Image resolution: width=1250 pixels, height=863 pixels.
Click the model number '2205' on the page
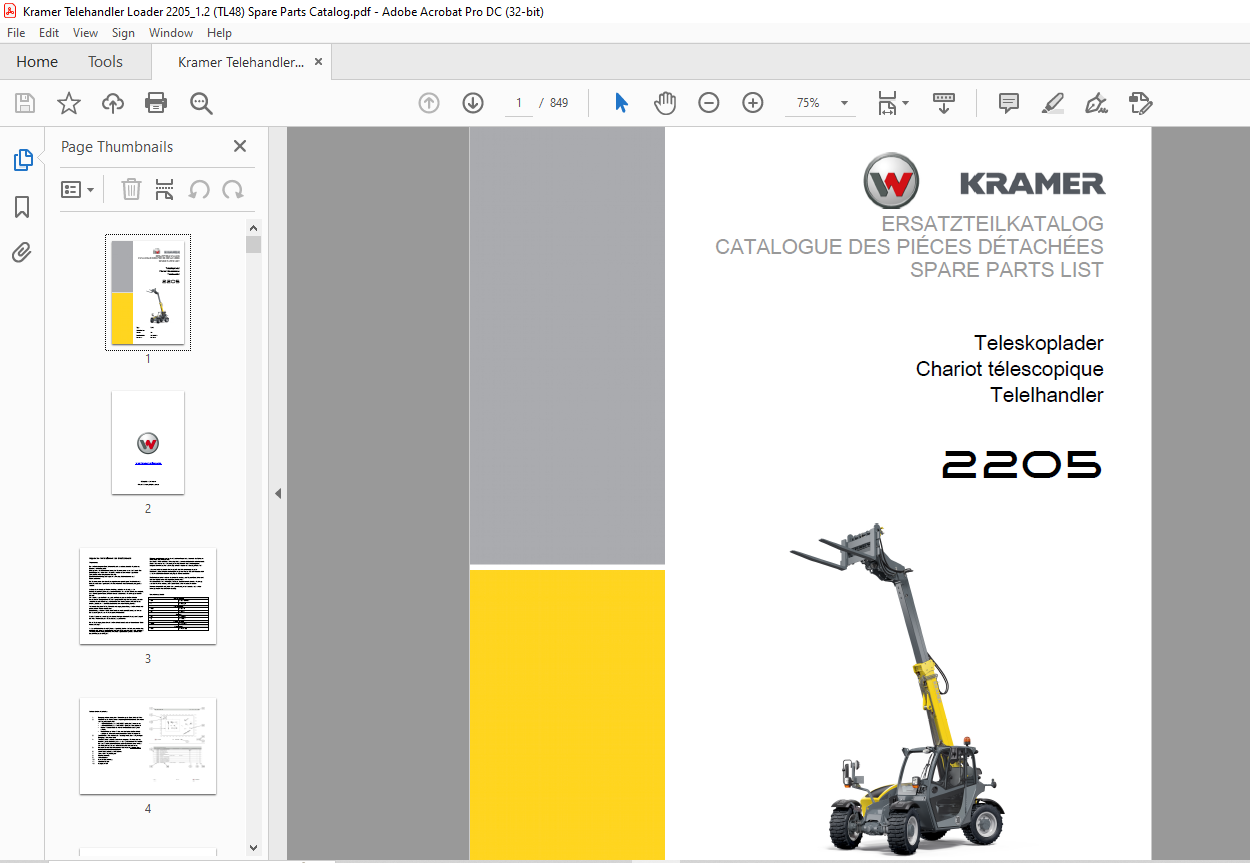1022,464
